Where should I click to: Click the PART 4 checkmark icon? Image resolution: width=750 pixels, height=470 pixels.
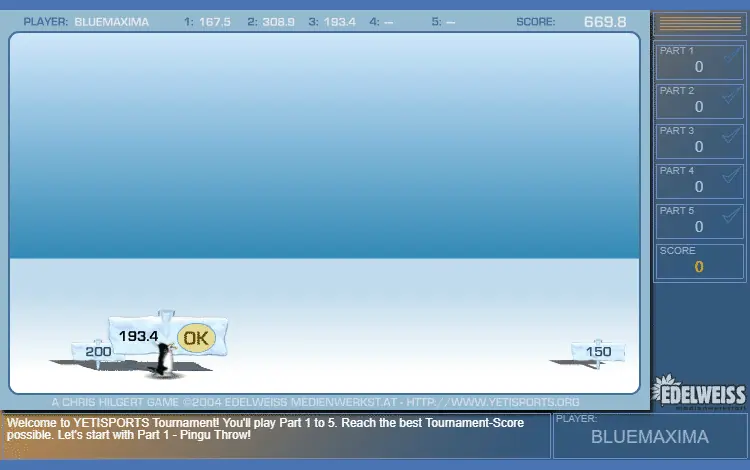coord(732,175)
